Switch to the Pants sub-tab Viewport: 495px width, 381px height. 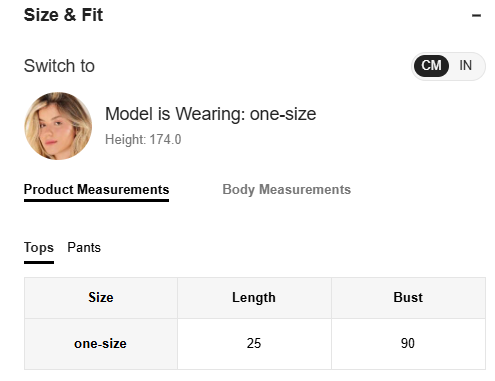(x=84, y=247)
